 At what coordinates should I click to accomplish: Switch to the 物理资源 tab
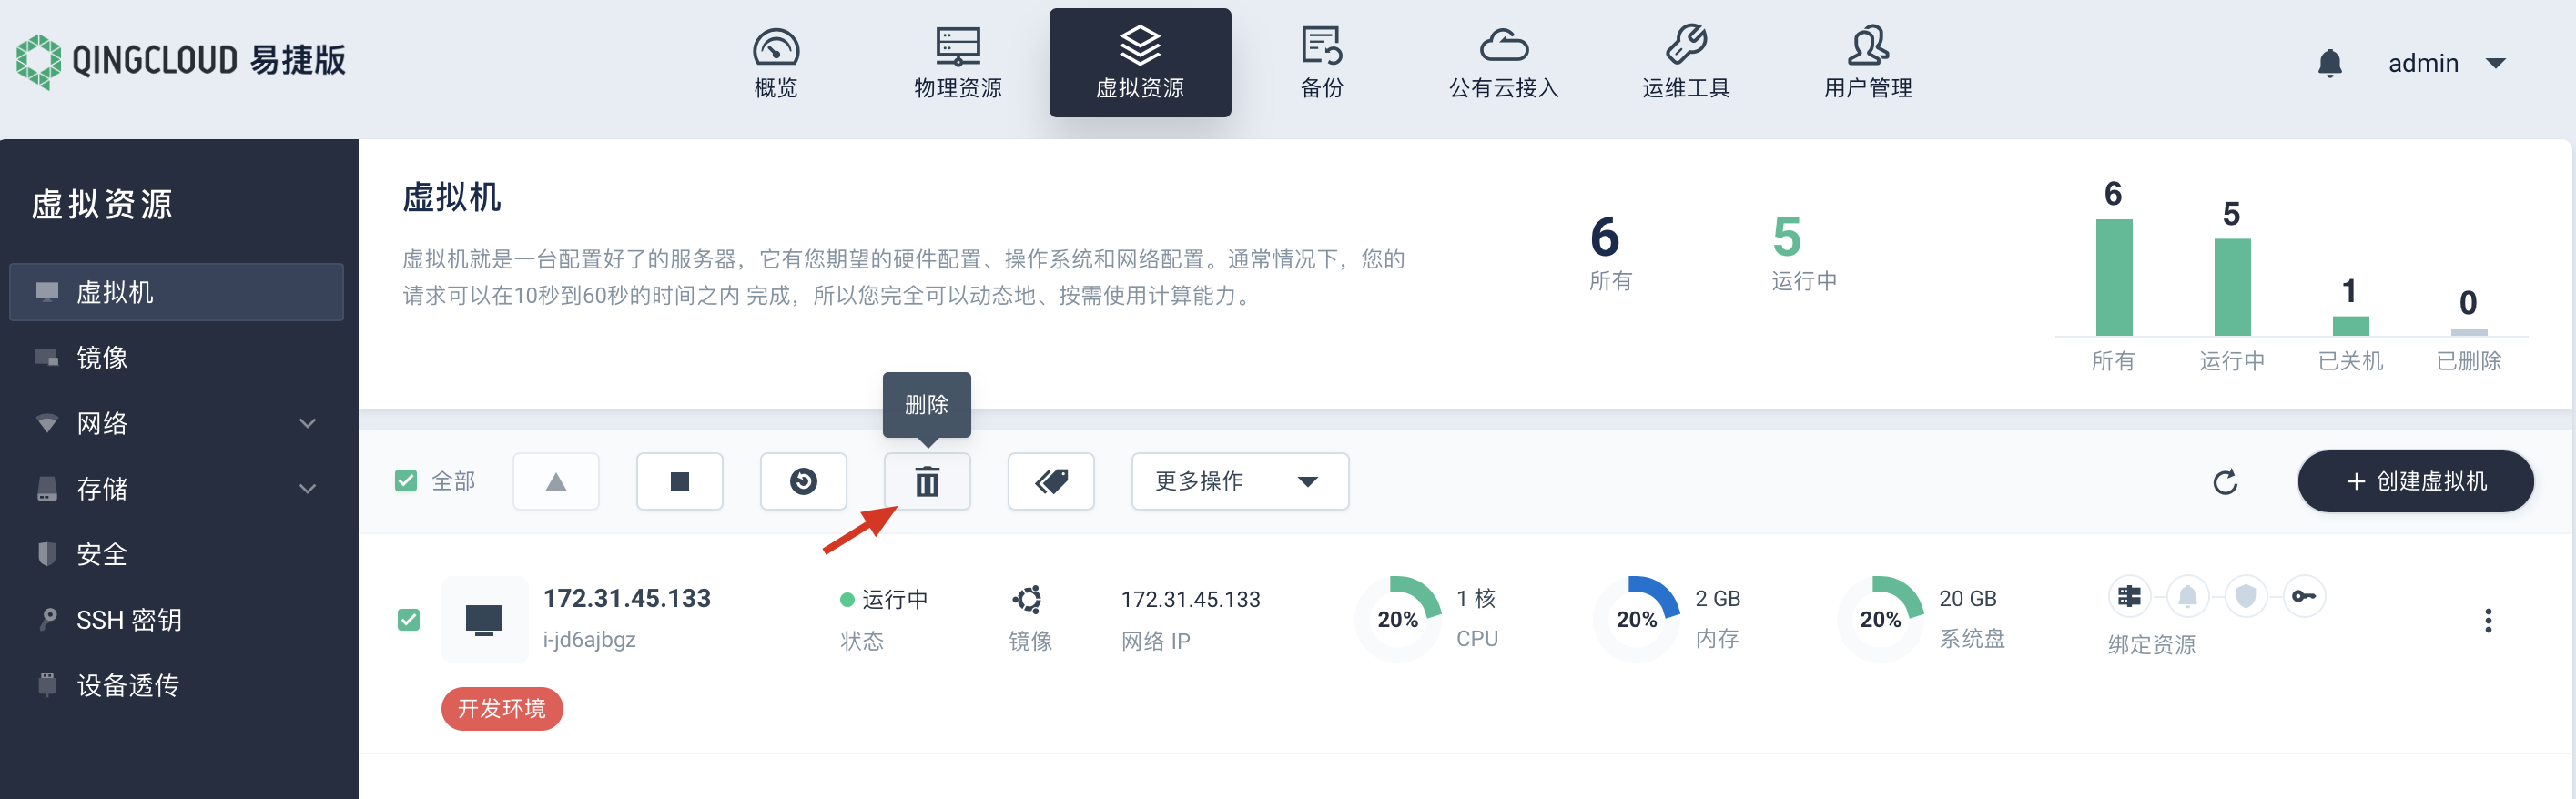pyautogui.click(x=957, y=63)
